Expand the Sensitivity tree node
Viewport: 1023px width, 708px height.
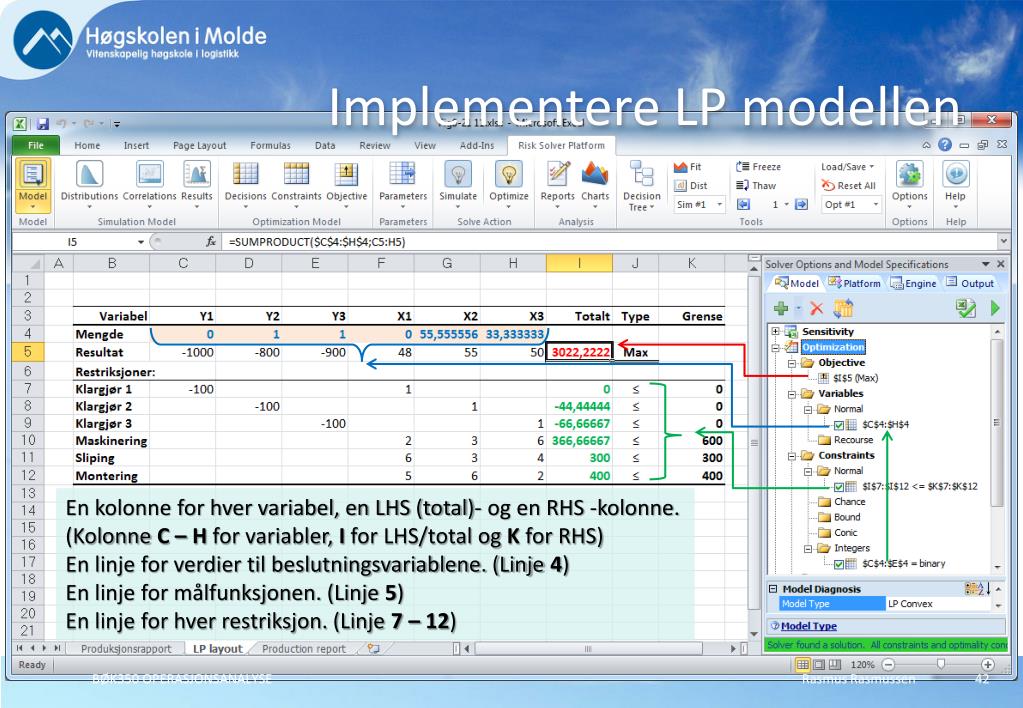coord(776,331)
